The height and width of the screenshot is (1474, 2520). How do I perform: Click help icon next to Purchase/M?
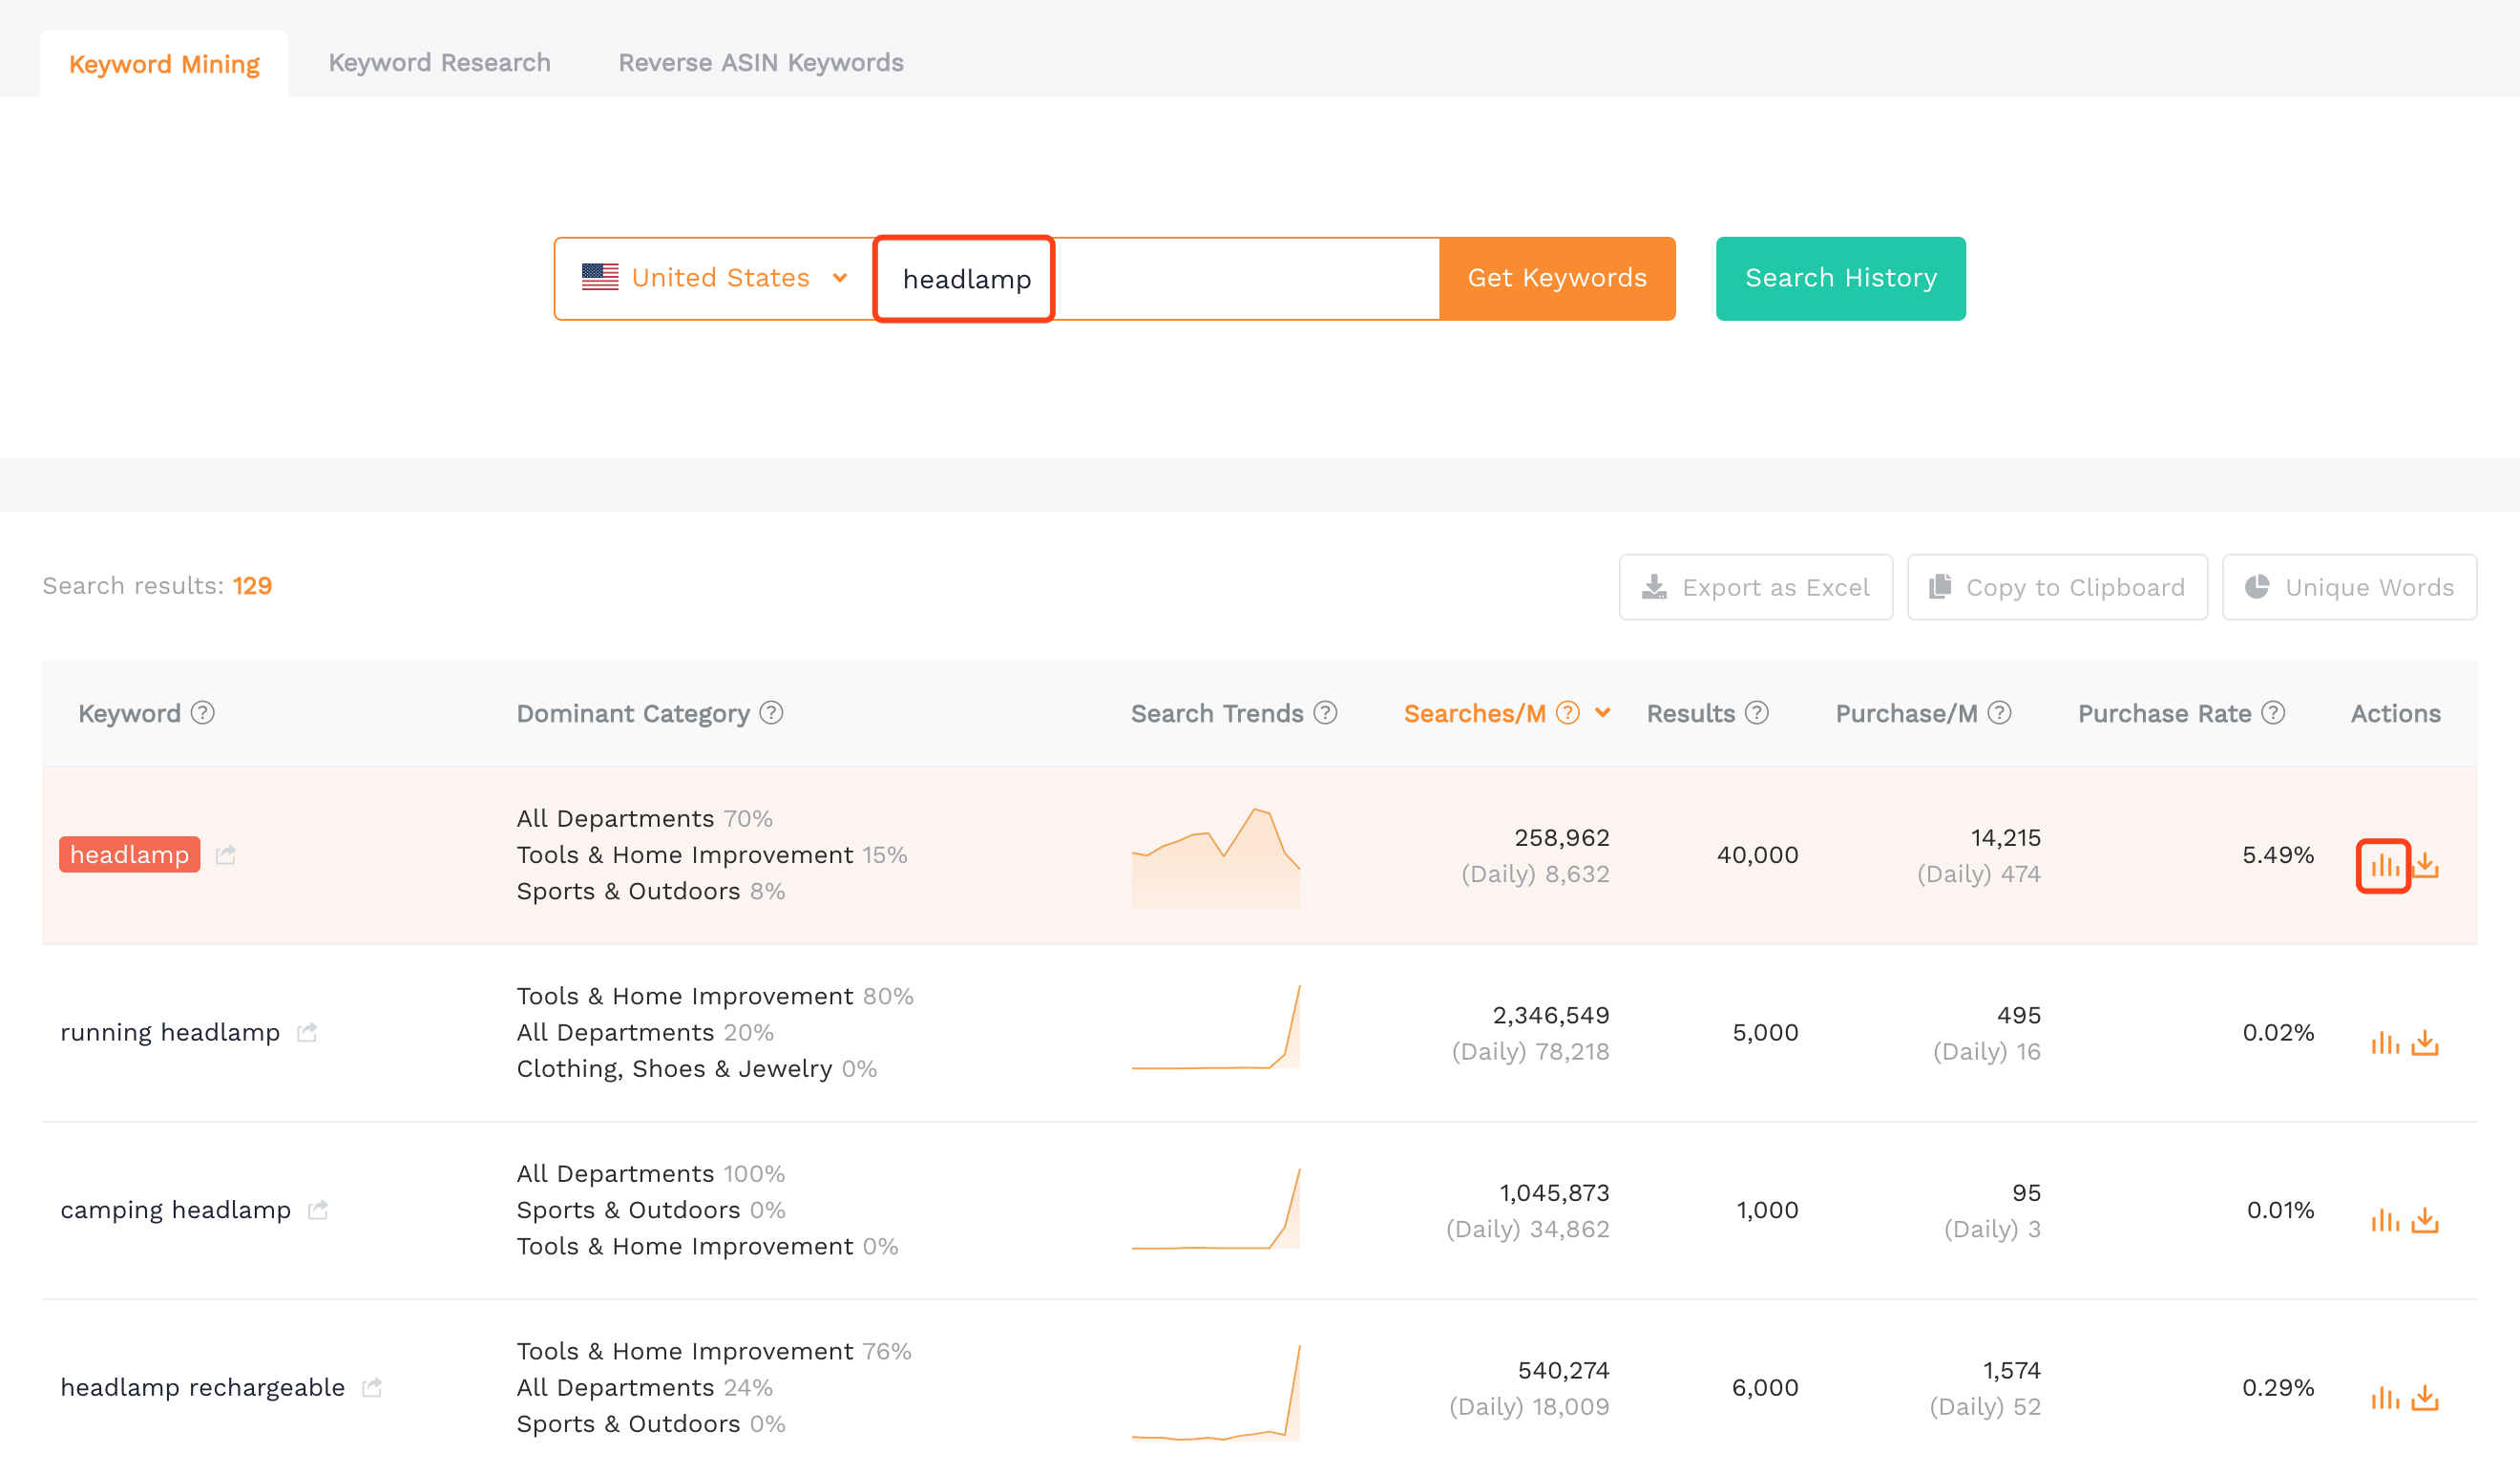click(x=1999, y=713)
